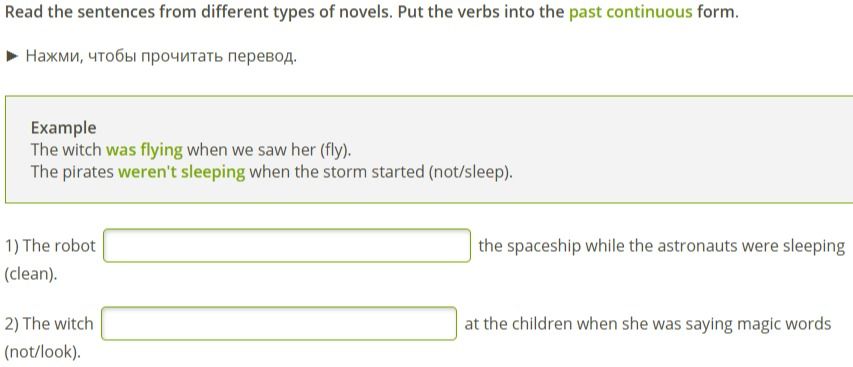Image resolution: width=853 pixels, height=367 pixels.
Task: Click the '2) The witch' label
Action: coord(49,324)
